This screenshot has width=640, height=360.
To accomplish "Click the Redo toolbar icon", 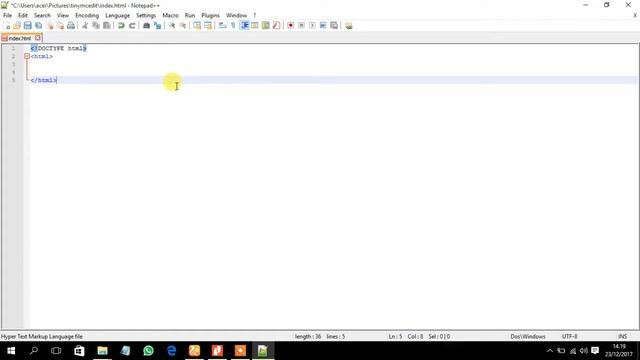I will pyautogui.click(x=132, y=26).
